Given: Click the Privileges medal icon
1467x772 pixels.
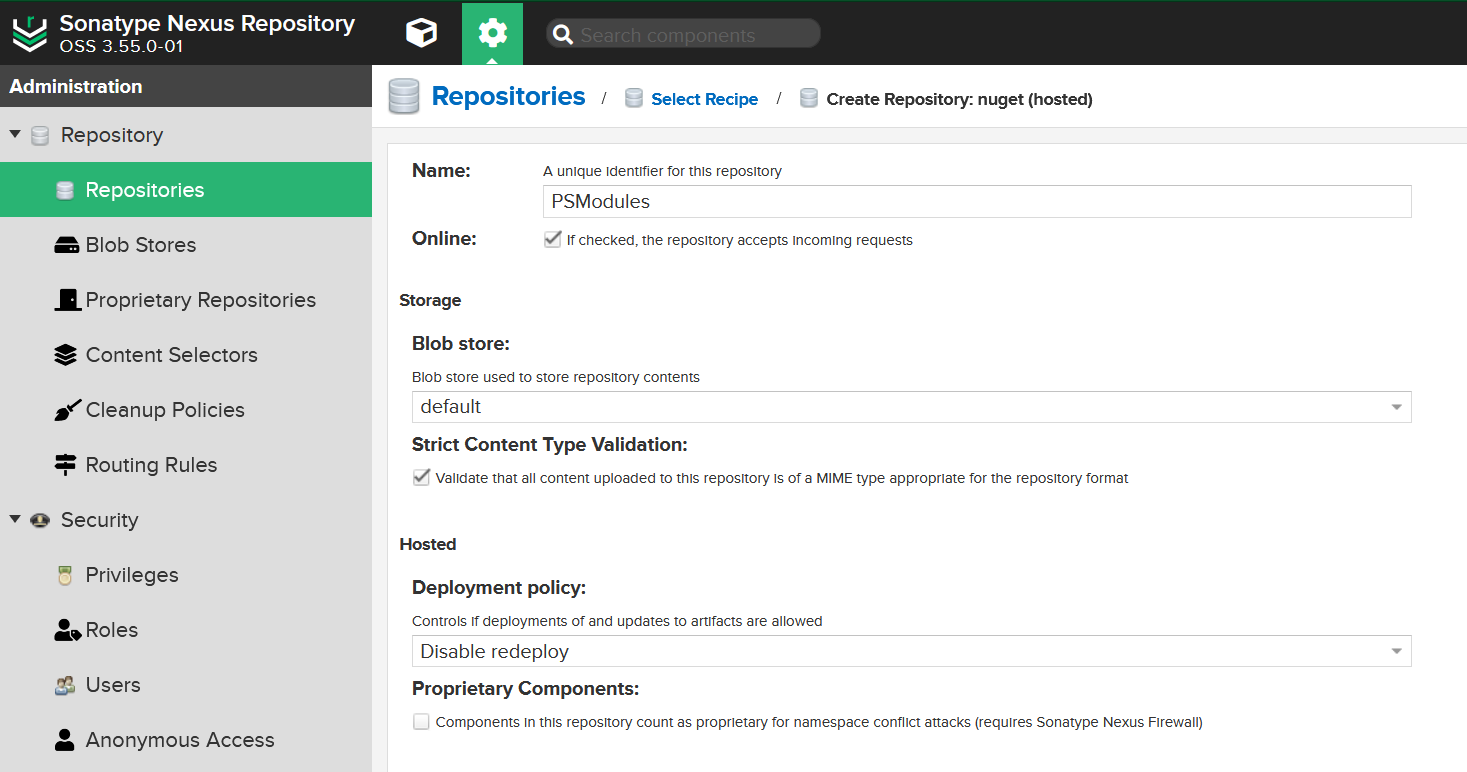Looking at the screenshot, I should click(x=65, y=575).
